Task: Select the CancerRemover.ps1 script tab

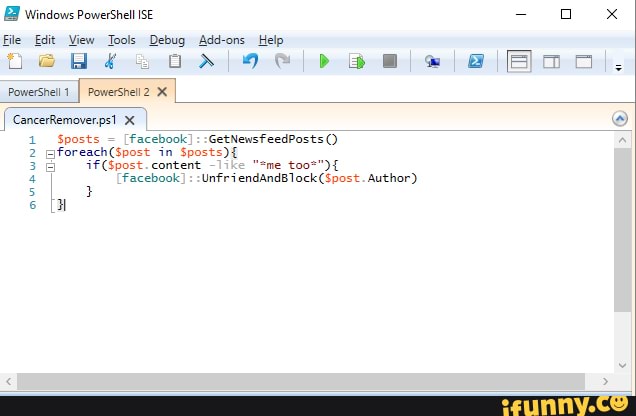Action: 65,120
